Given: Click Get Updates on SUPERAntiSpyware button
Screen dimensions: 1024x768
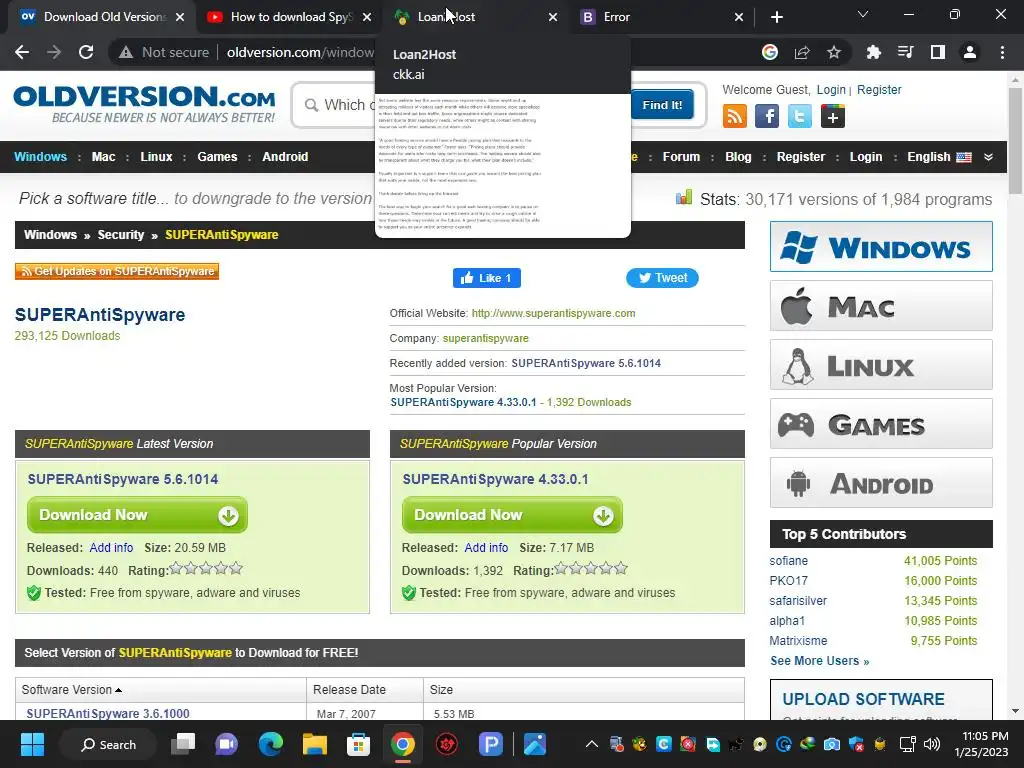Looking at the screenshot, I should pos(117,271).
